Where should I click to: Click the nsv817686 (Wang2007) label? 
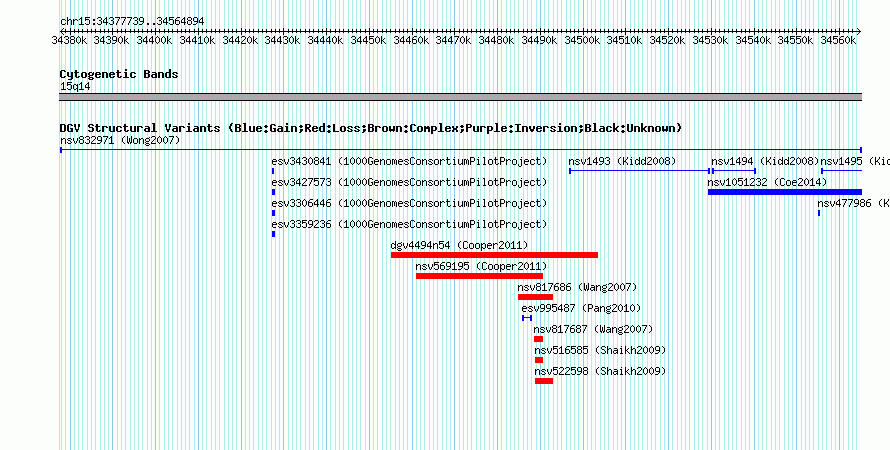pos(577,287)
